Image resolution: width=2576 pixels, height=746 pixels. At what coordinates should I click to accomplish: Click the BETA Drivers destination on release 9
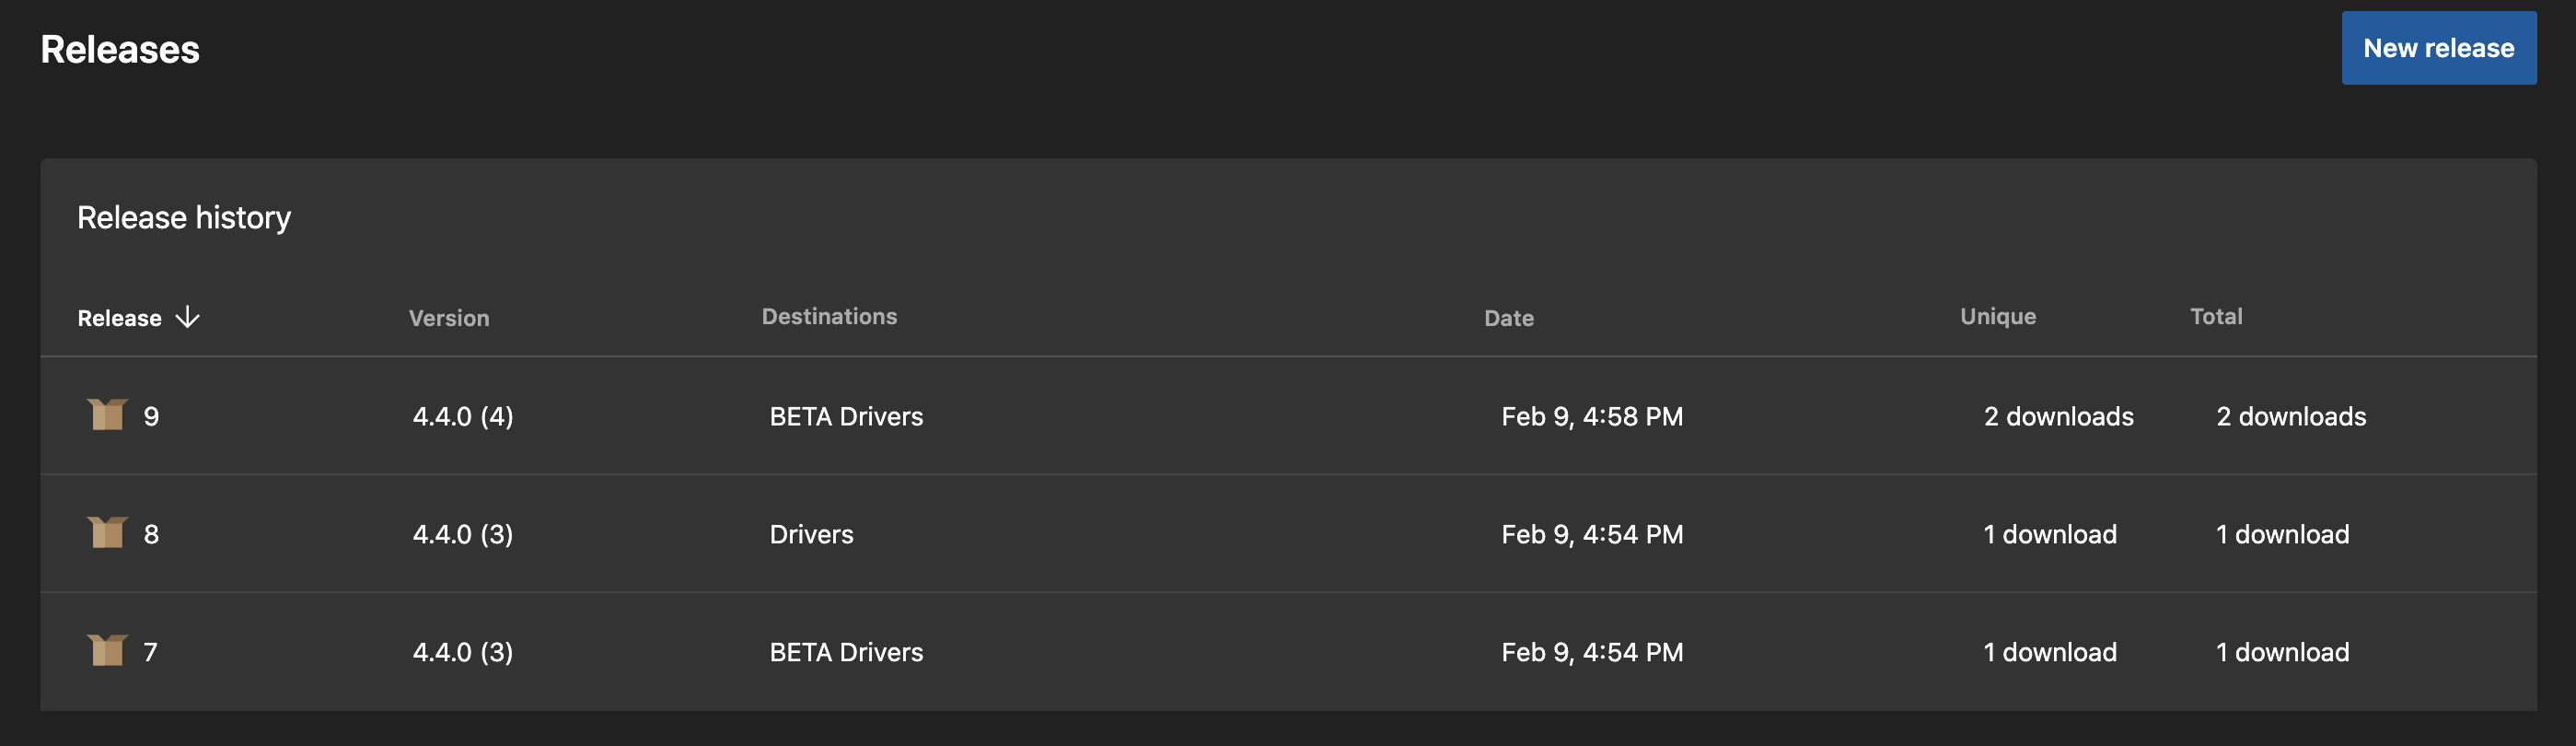click(x=846, y=416)
